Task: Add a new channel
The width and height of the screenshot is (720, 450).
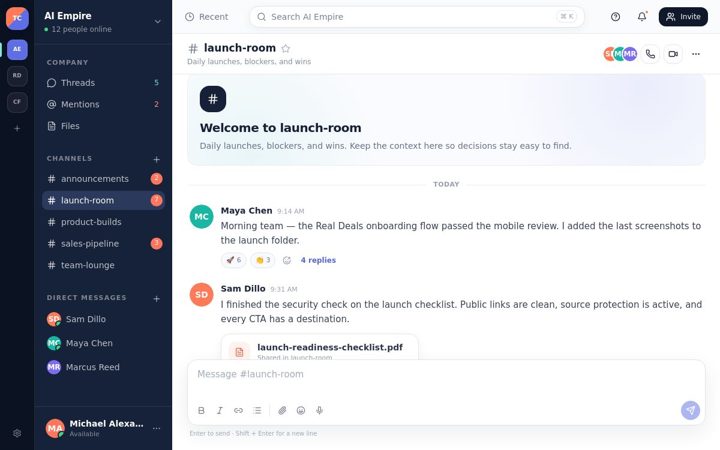Action: point(157,159)
